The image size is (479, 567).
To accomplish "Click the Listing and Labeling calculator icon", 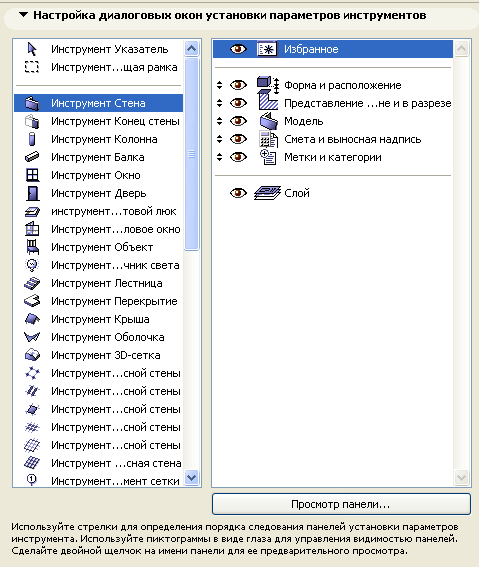I will [x=269, y=139].
